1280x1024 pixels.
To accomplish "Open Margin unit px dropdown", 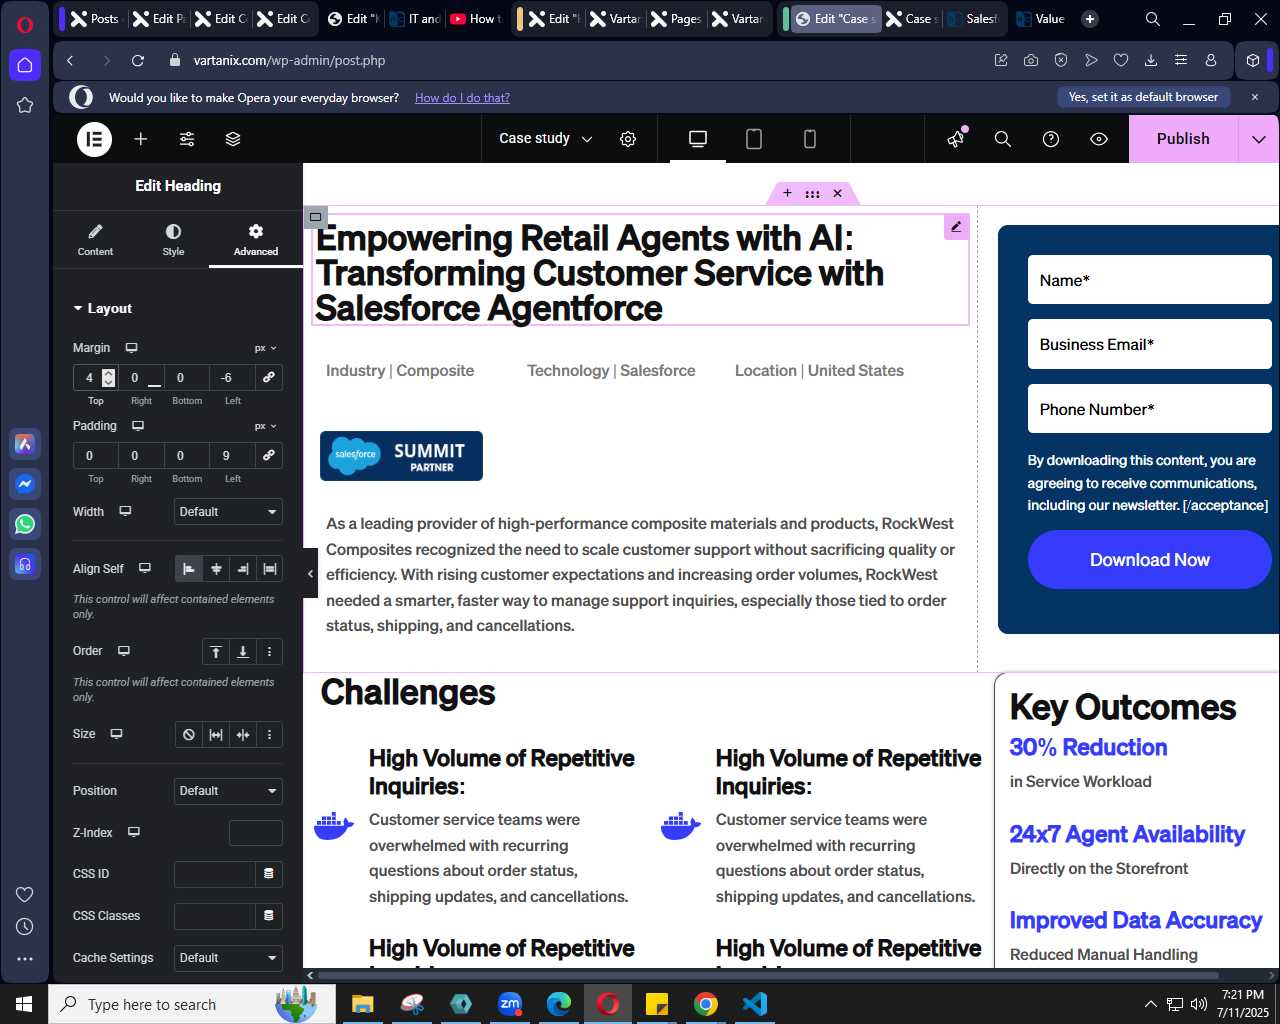I will [265, 348].
